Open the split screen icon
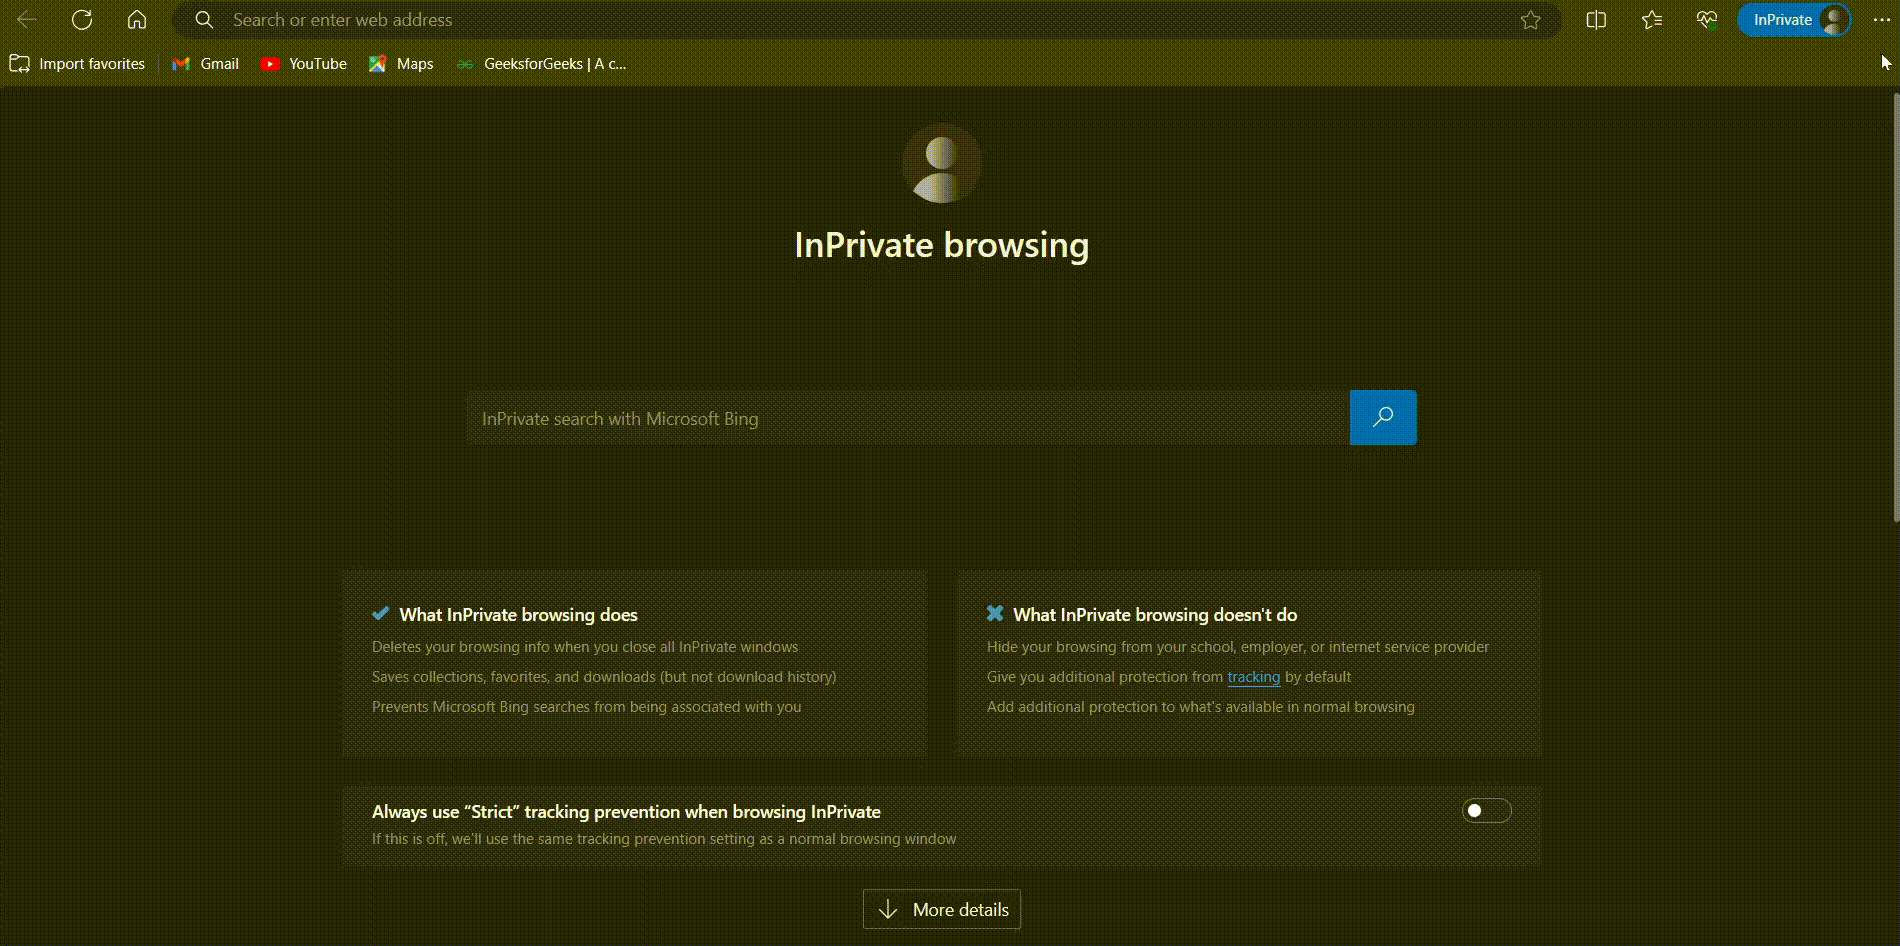 click(1596, 20)
